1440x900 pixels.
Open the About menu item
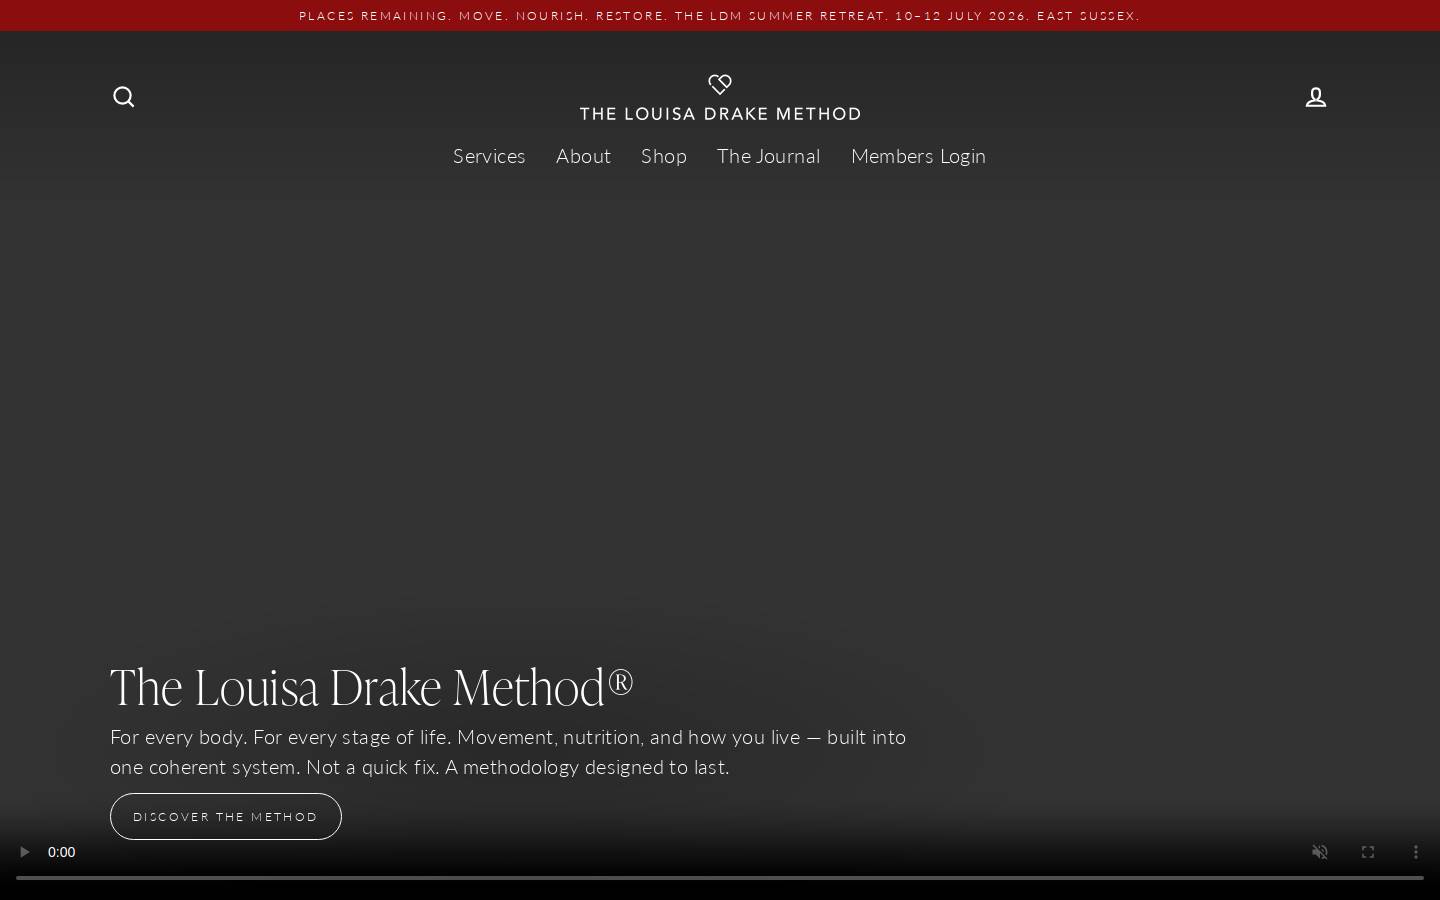pos(583,156)
